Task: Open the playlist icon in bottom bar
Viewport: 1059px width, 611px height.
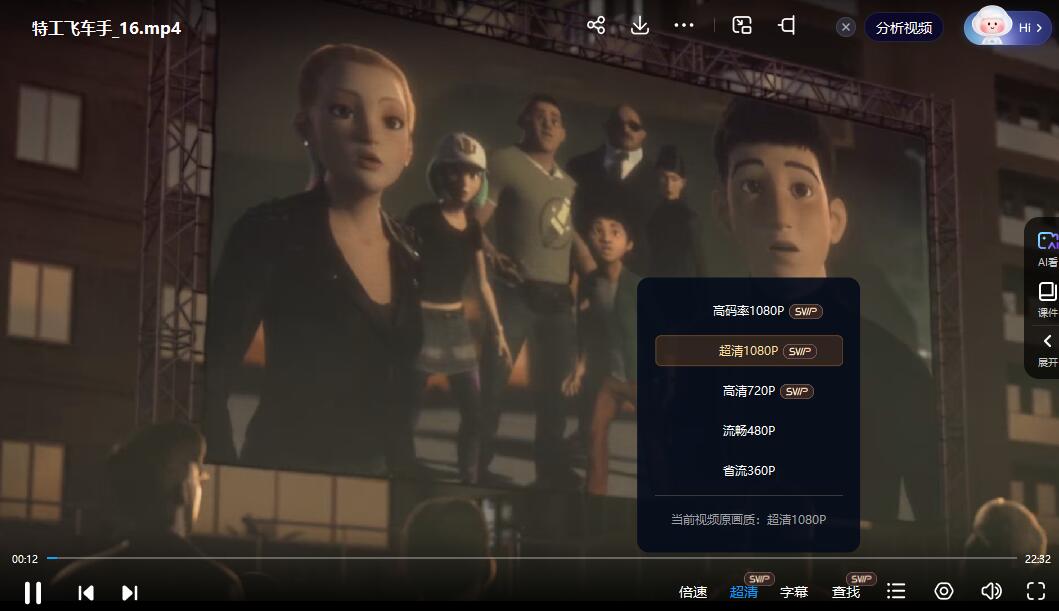Action: click(x=896, y=591)
